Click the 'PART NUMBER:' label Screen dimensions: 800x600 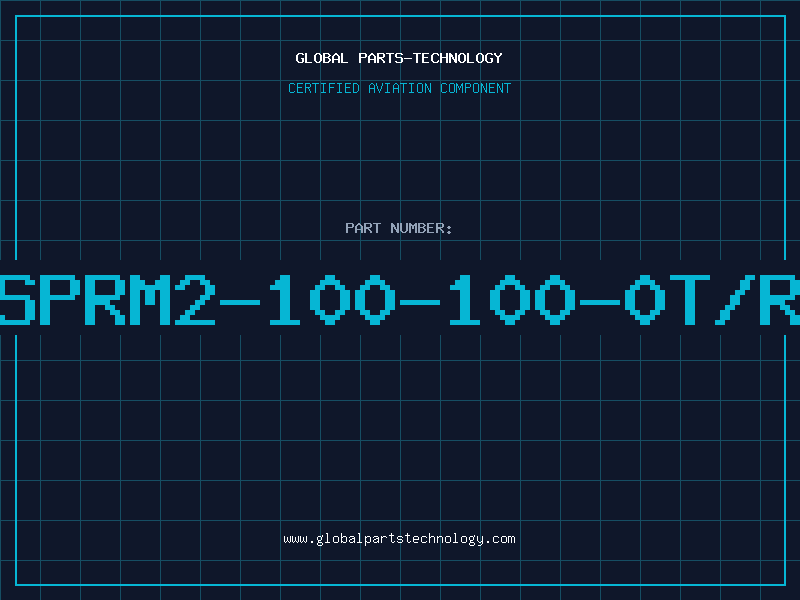[x=399, y=228]
